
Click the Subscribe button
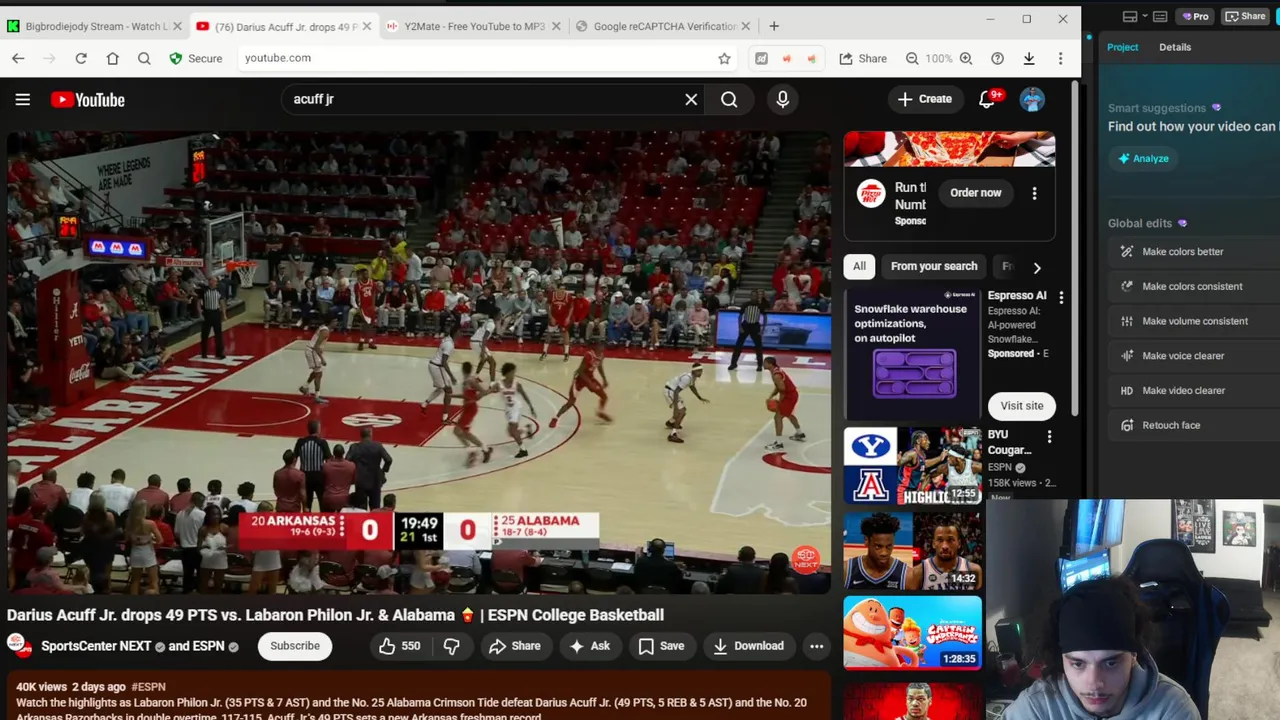point(295,646)
